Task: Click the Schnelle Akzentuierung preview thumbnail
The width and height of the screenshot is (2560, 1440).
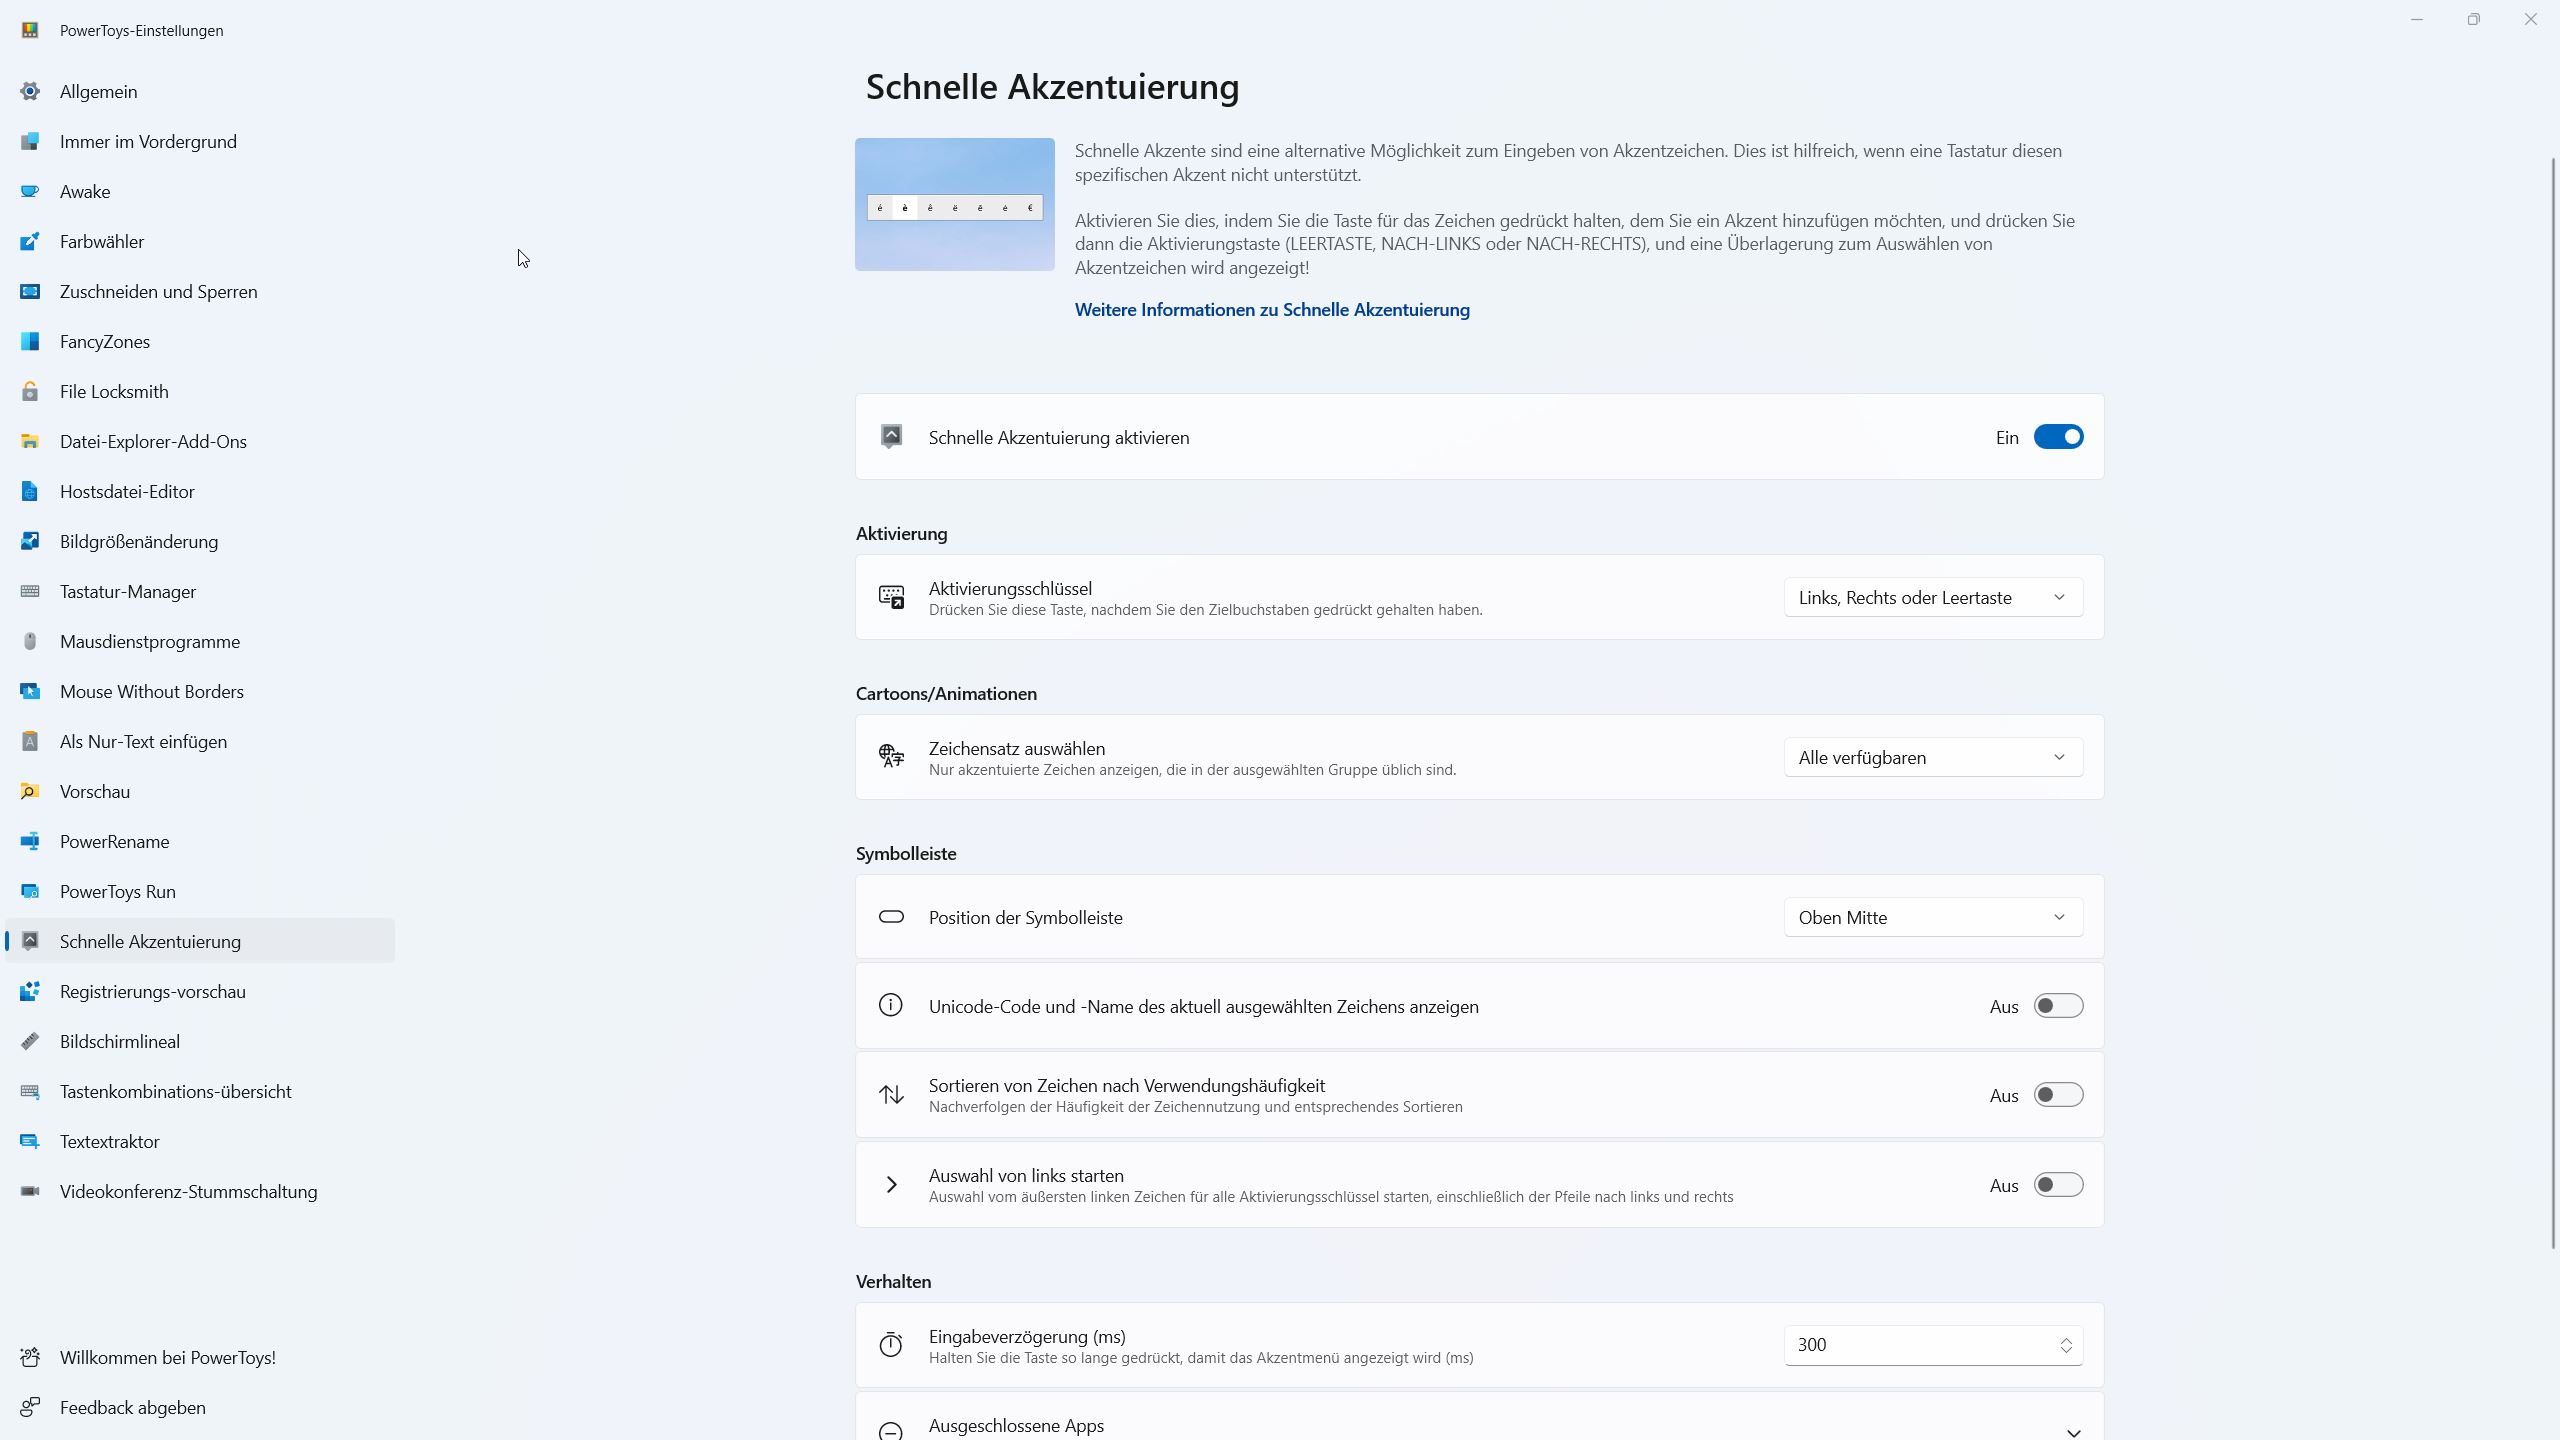Action: 954,205
